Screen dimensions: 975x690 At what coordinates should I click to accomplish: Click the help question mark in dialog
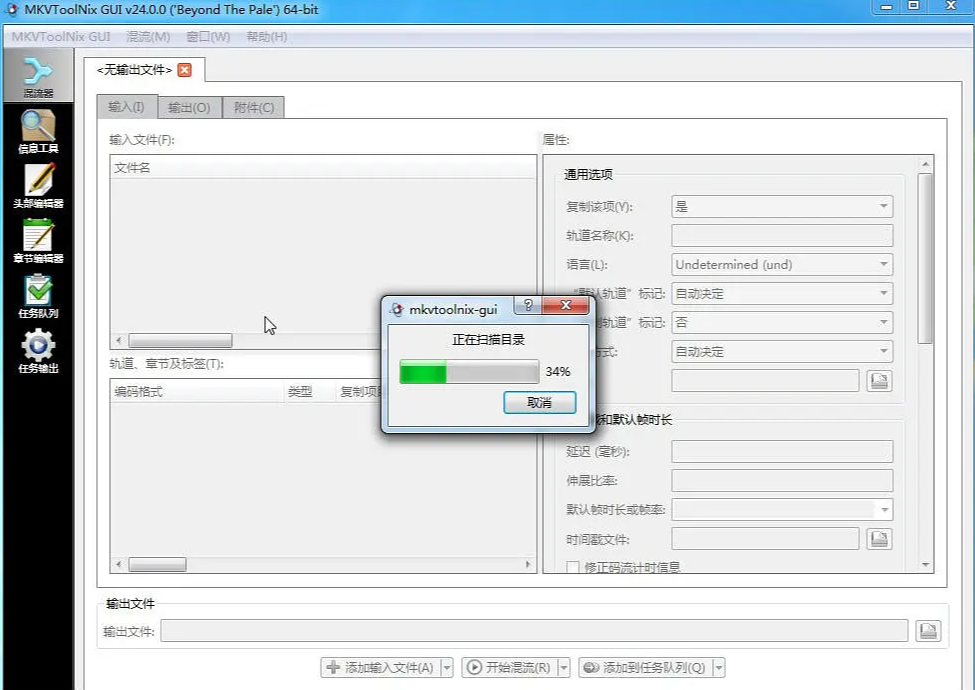click(x=528, y=305)
